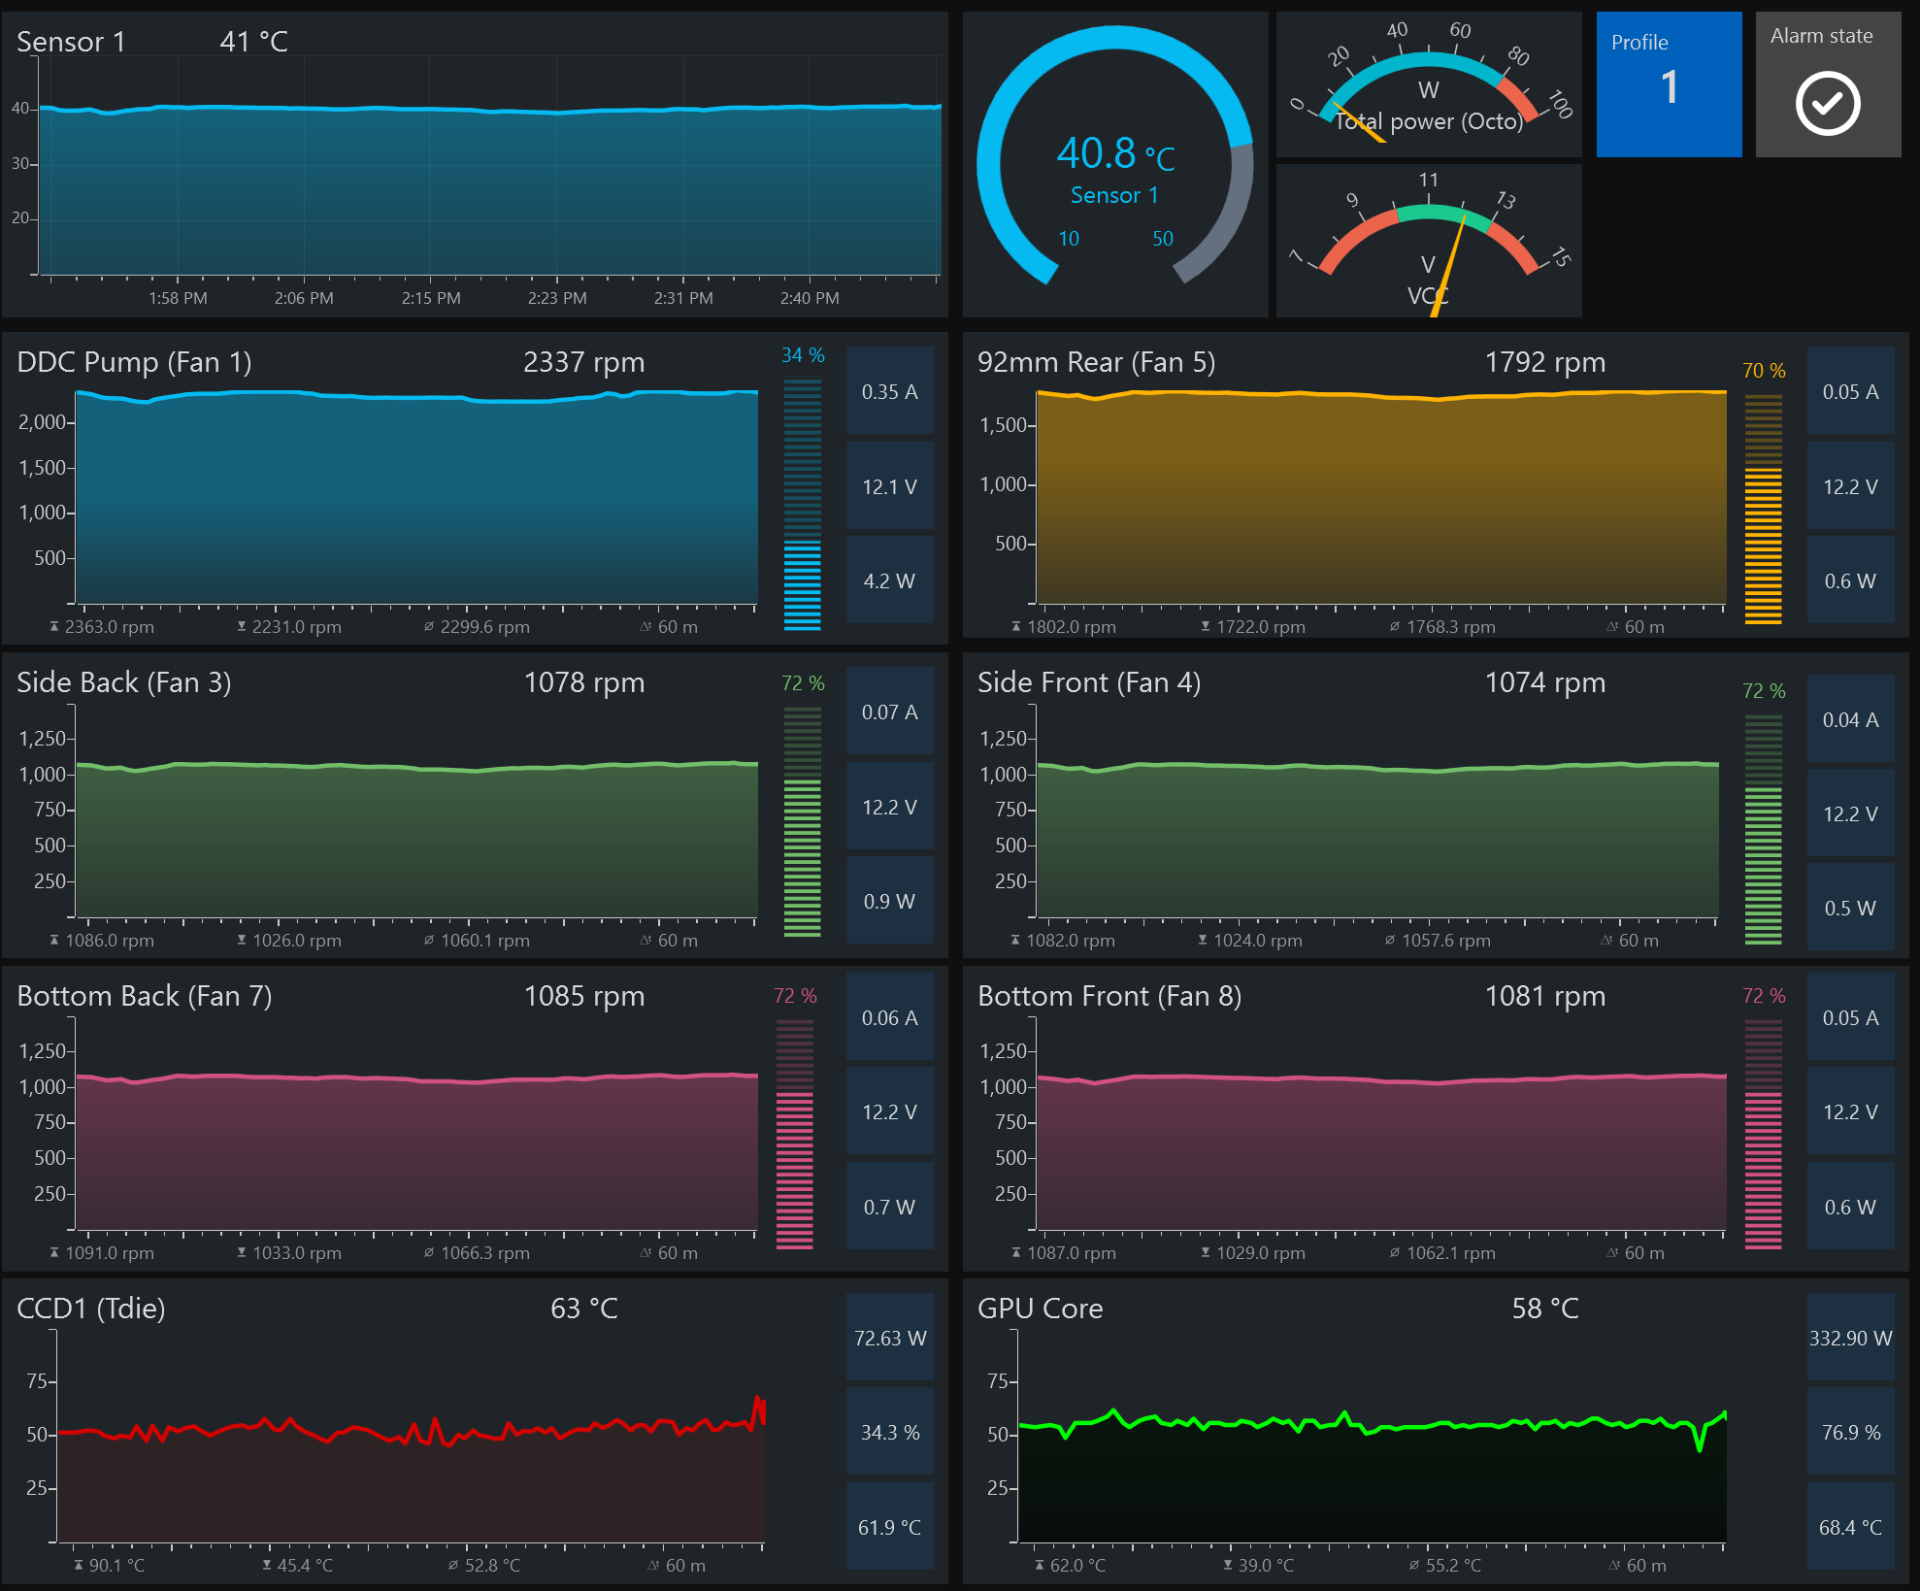Select the Side Front 12.2 V tile
The image size is (1920, 1591).
(x=1850, y=814)
